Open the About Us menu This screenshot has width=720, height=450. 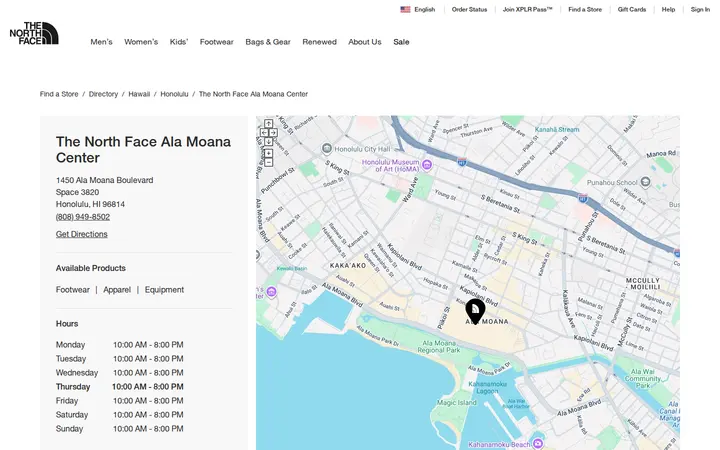[x=365, y=42]
